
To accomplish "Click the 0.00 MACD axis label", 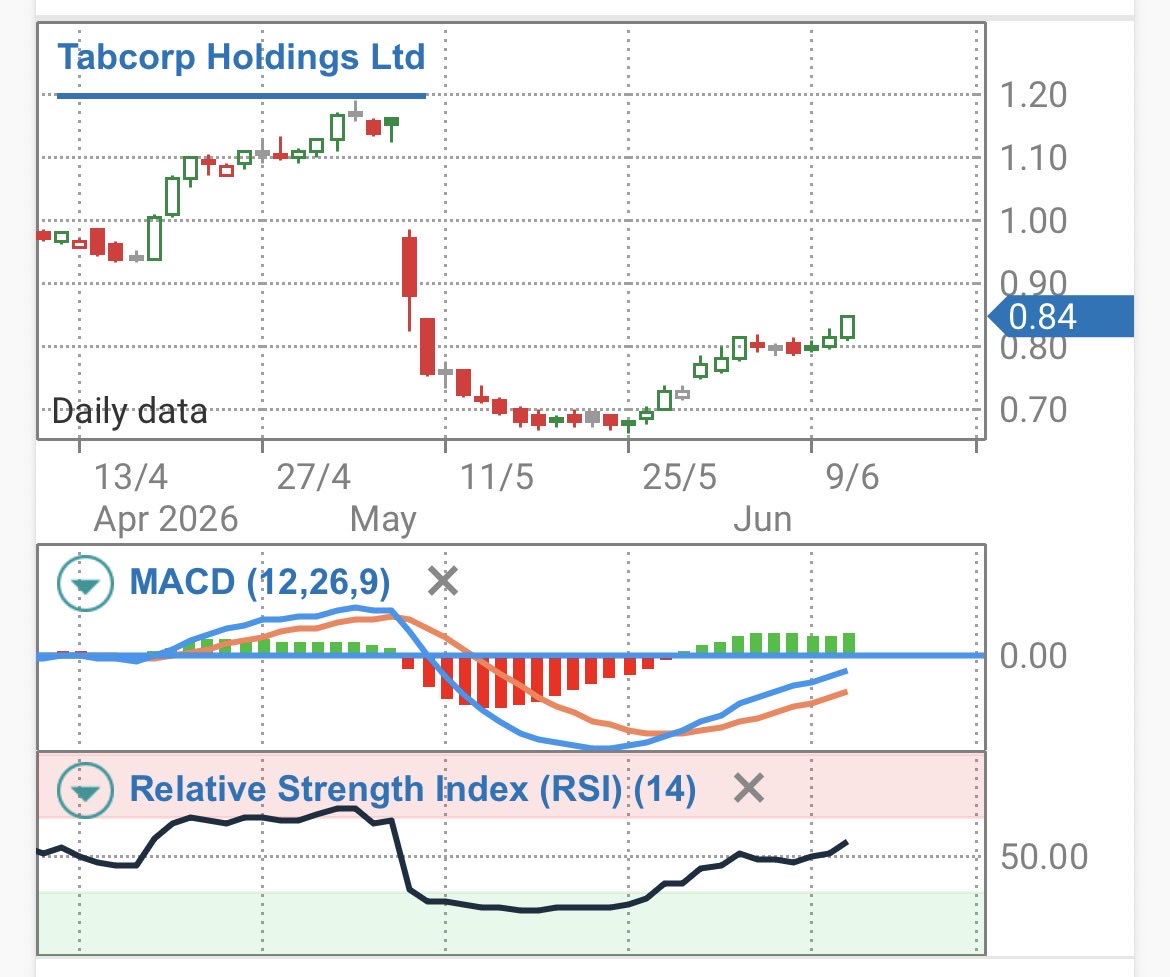I will pos(1033,656).
